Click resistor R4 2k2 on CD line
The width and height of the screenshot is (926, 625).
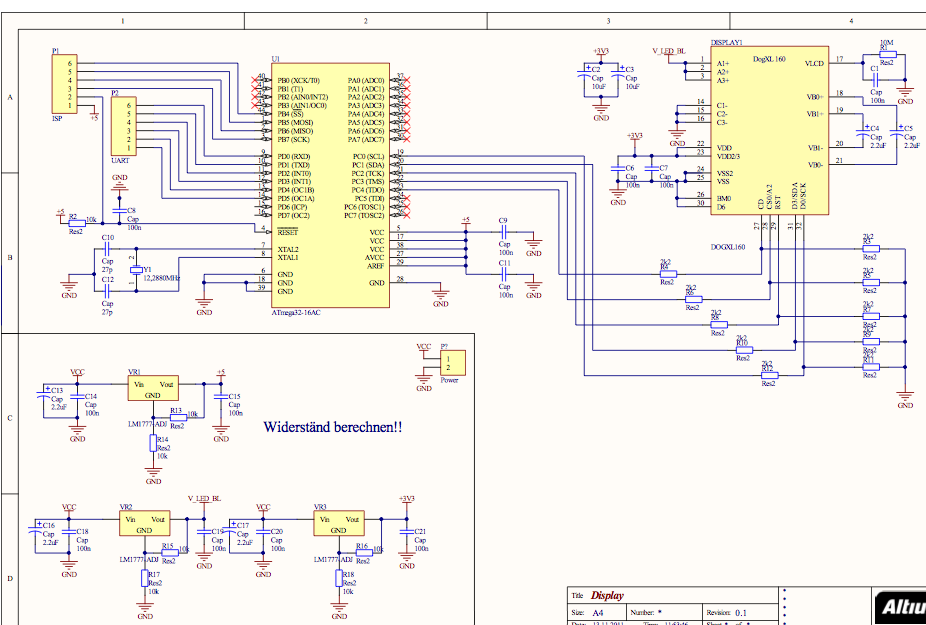[x=665, y=273]
